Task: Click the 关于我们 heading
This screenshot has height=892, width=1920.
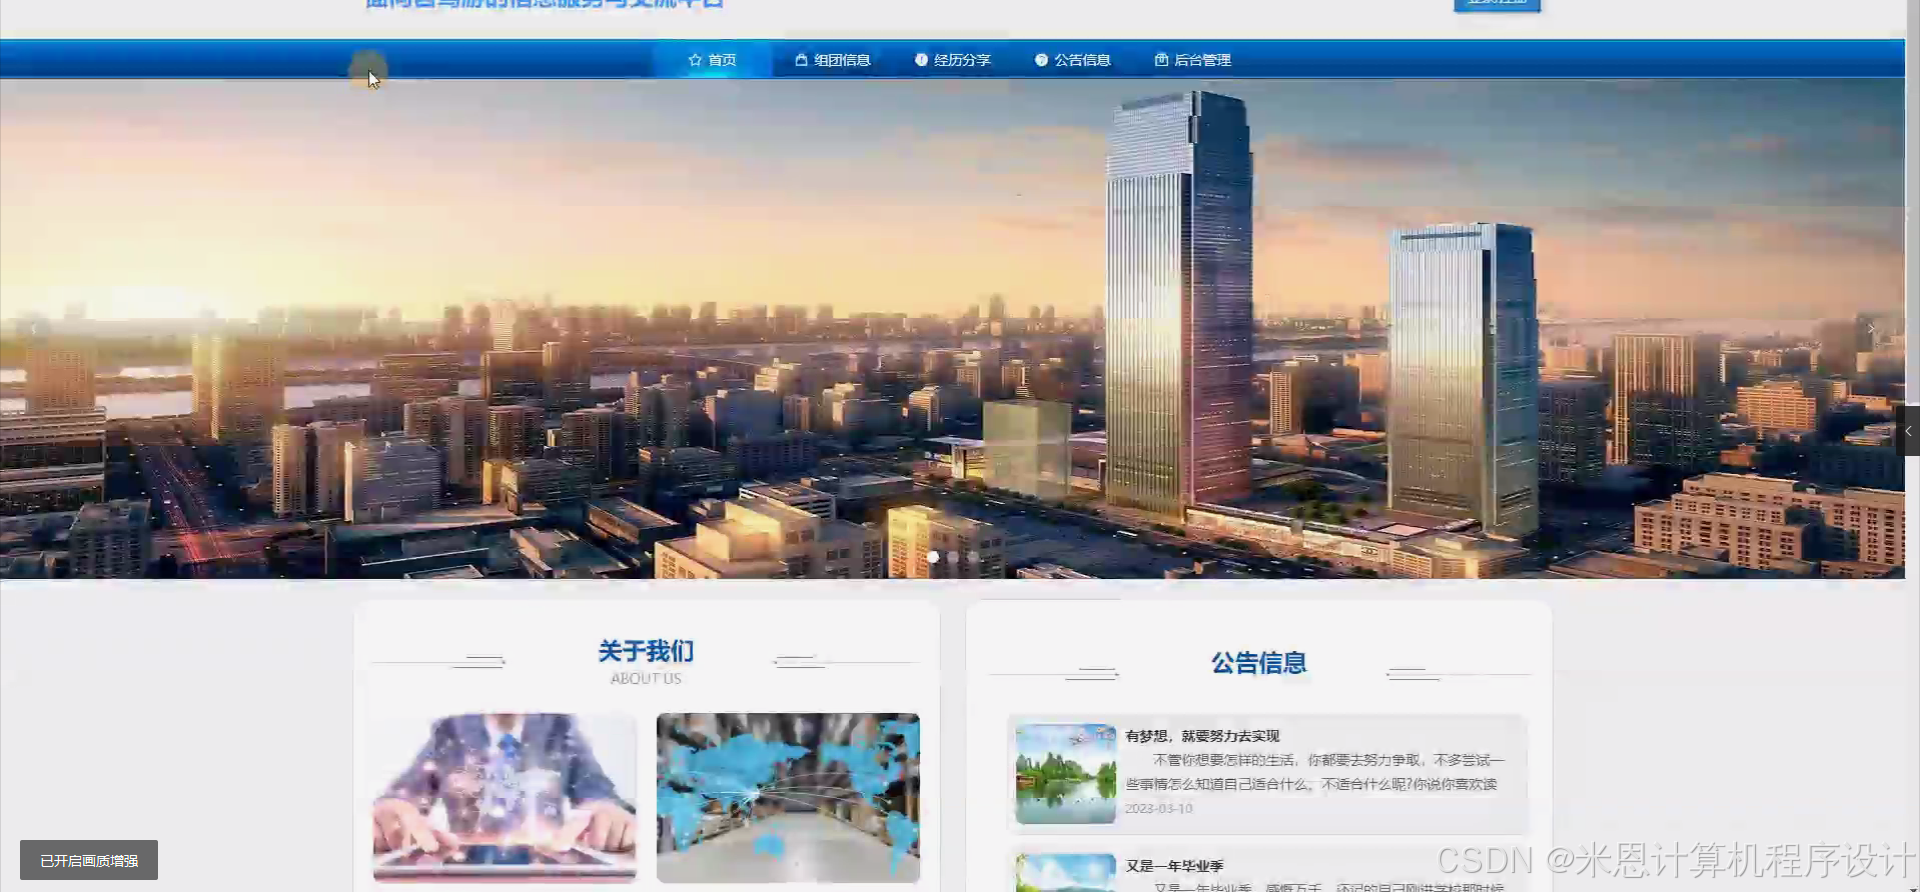Action: [646, 651]
